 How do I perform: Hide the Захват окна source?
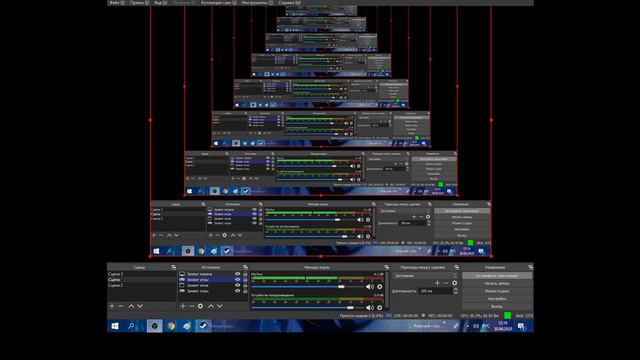238,285
